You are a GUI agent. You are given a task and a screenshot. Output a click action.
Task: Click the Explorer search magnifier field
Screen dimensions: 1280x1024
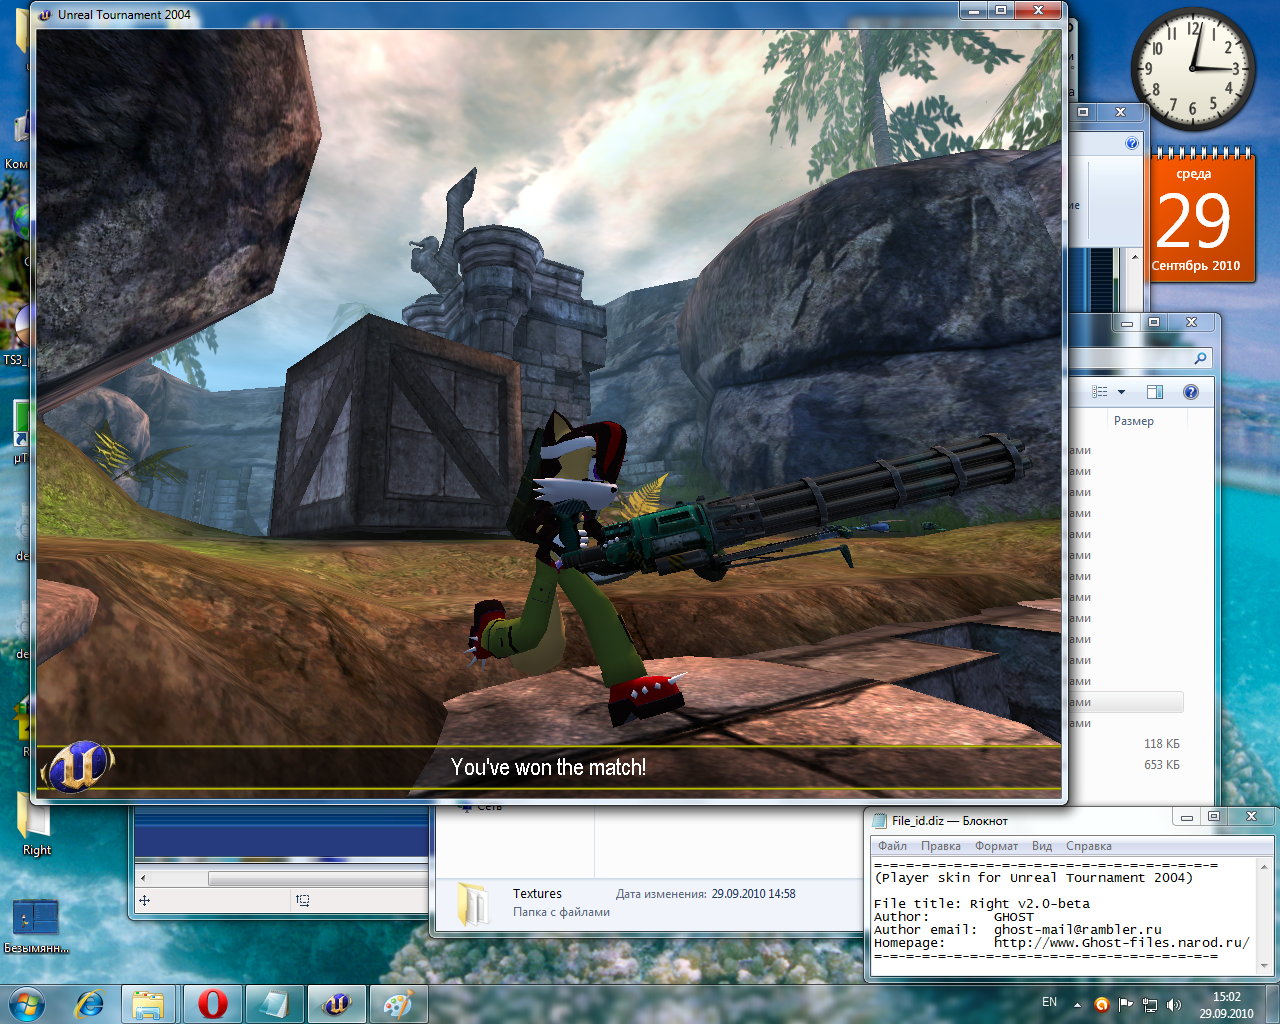(1200, 358)
